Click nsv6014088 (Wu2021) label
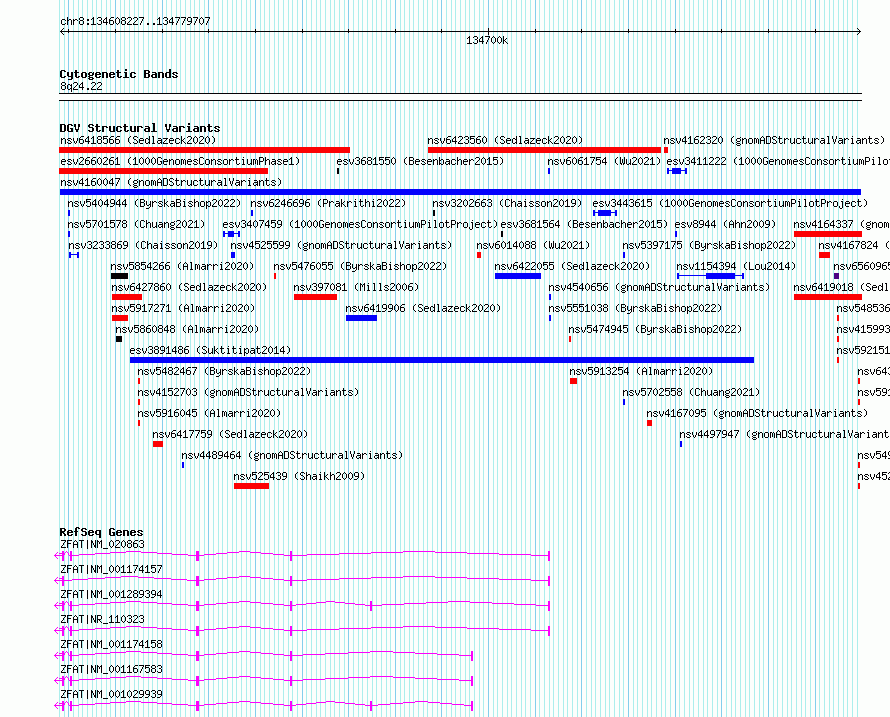Viewport: 890px width, 717px height. [x=533, y=245]
